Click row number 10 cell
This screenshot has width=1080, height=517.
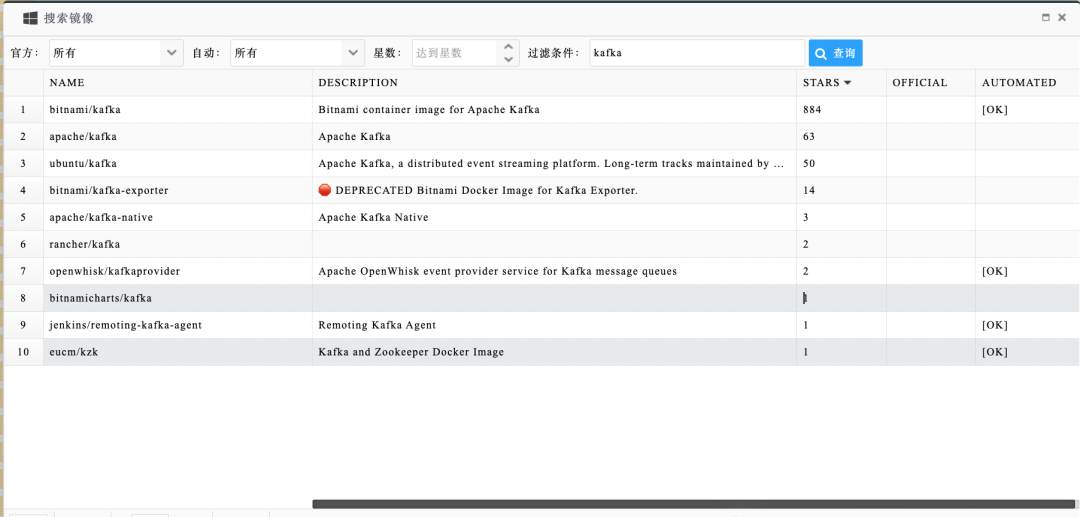(24, 352)
